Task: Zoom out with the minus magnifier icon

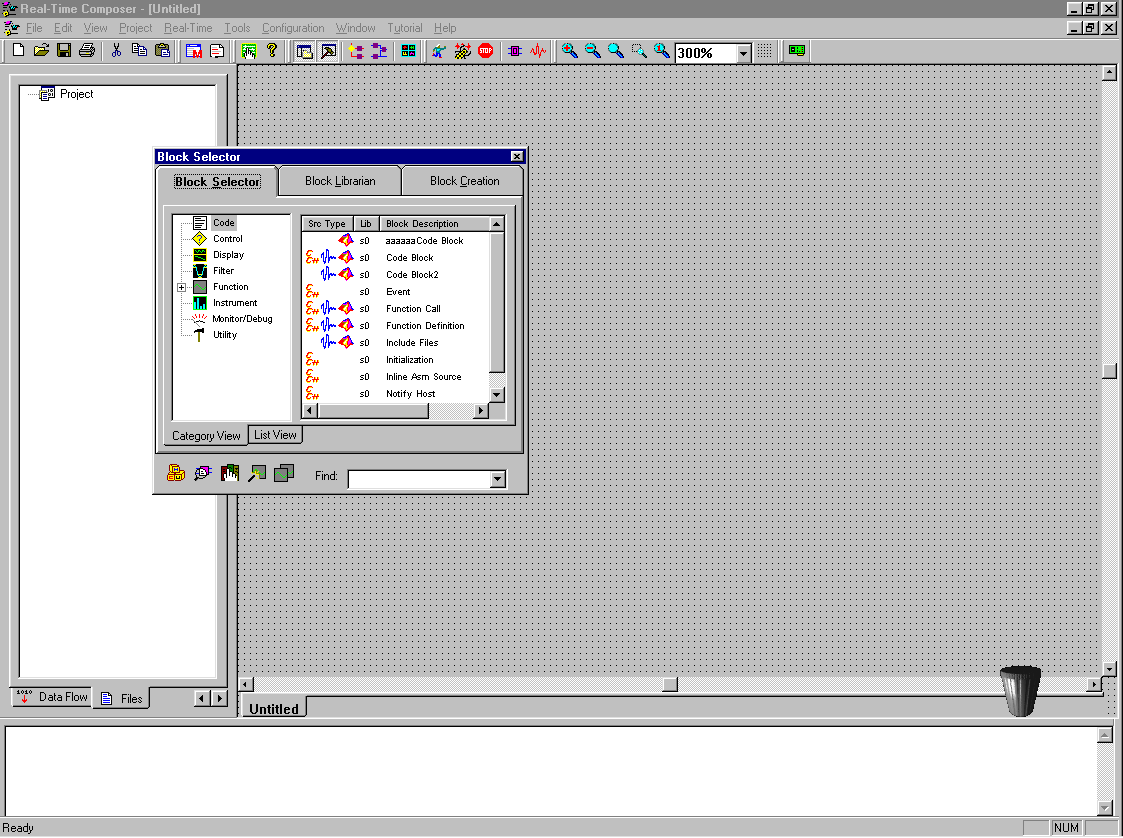Action: coord(592,51)
